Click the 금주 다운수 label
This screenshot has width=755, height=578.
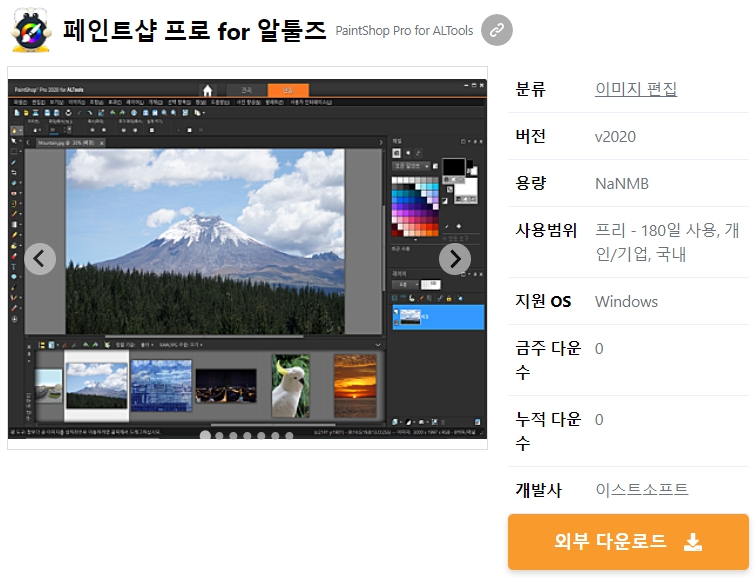[x=548, y=360]
